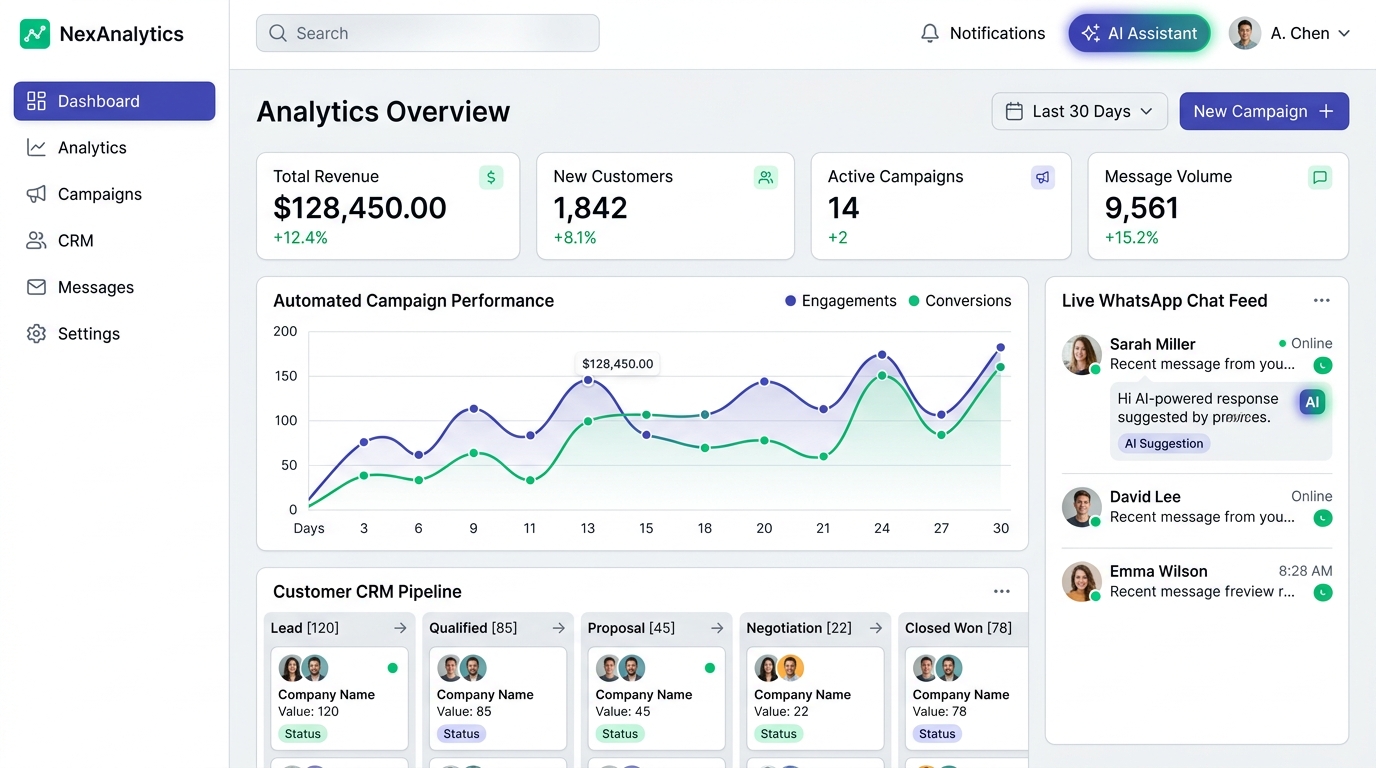Click the arrow on the Lead [120] column

click(400, 628)
